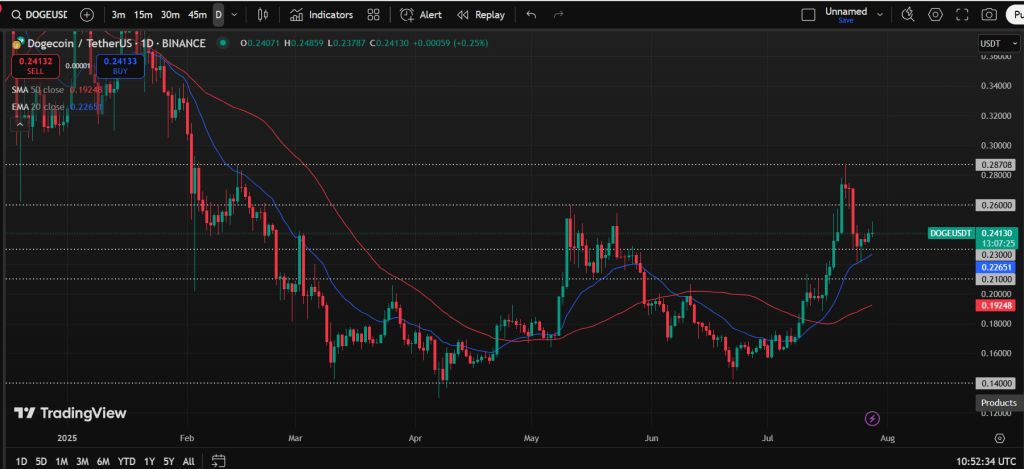
Task: Click the 0.28708 price line label
Action: pyautogui.click(x=995, y=165)
